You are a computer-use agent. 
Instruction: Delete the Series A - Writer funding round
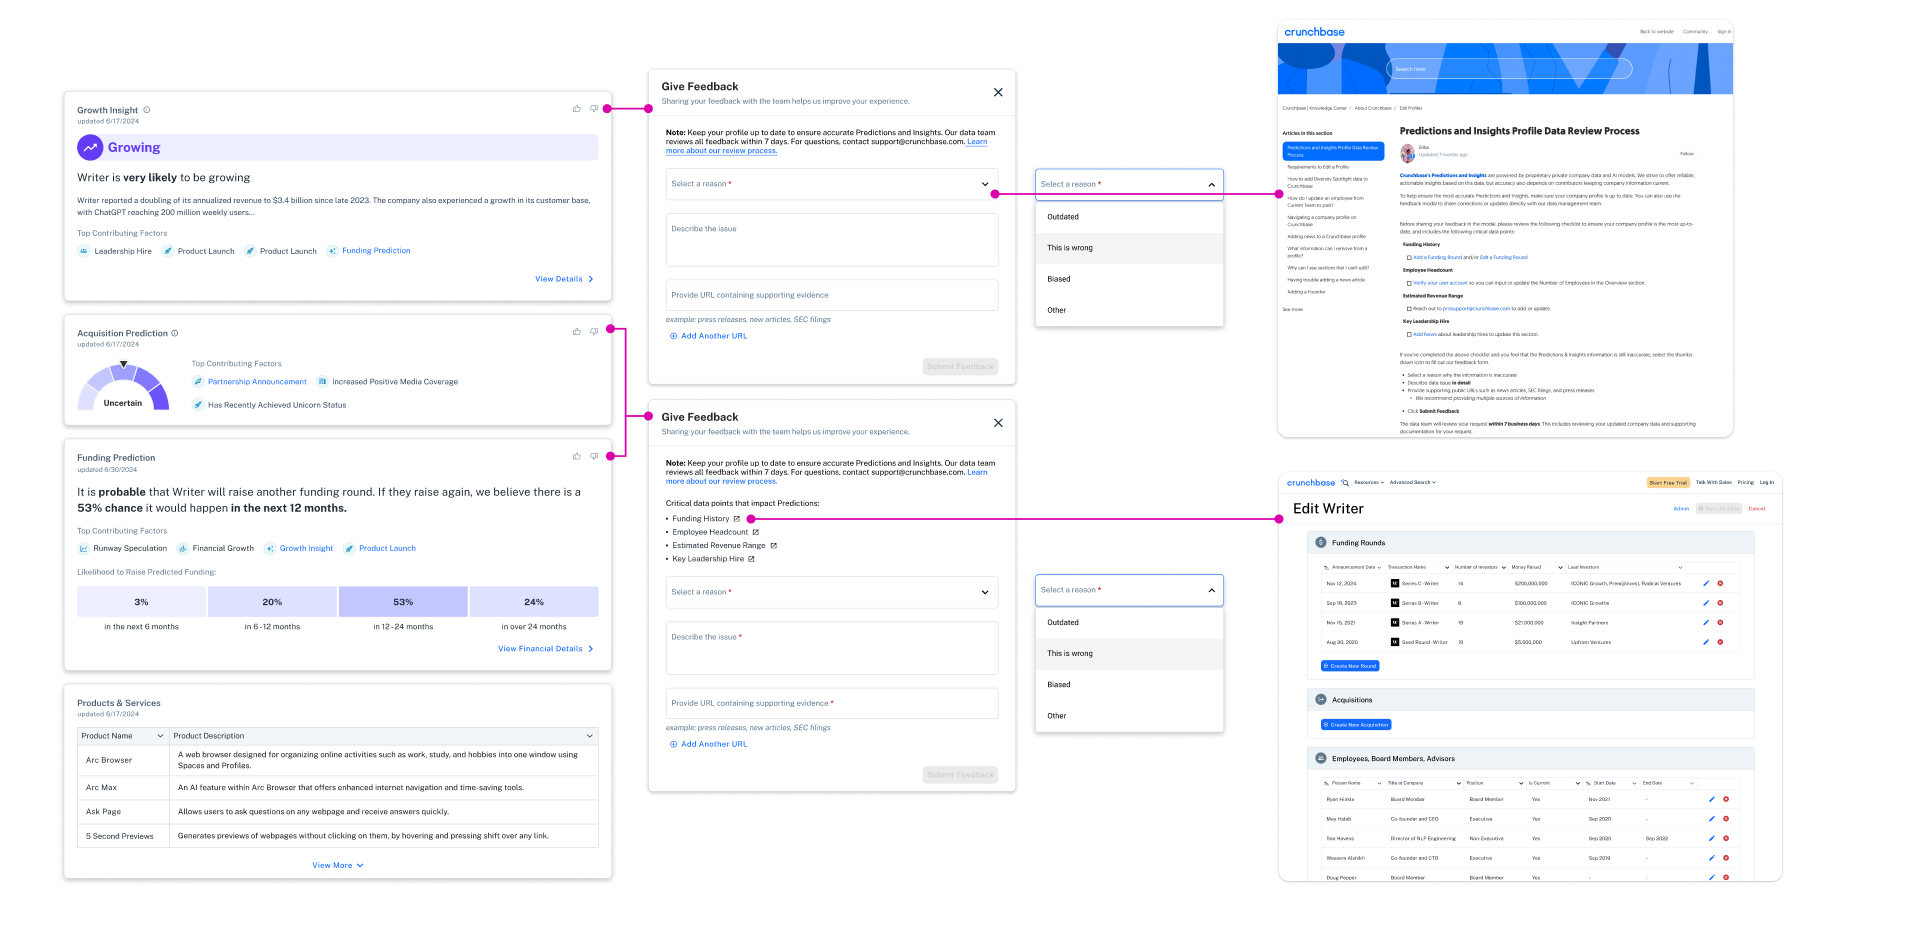(x=1720, y=622)
